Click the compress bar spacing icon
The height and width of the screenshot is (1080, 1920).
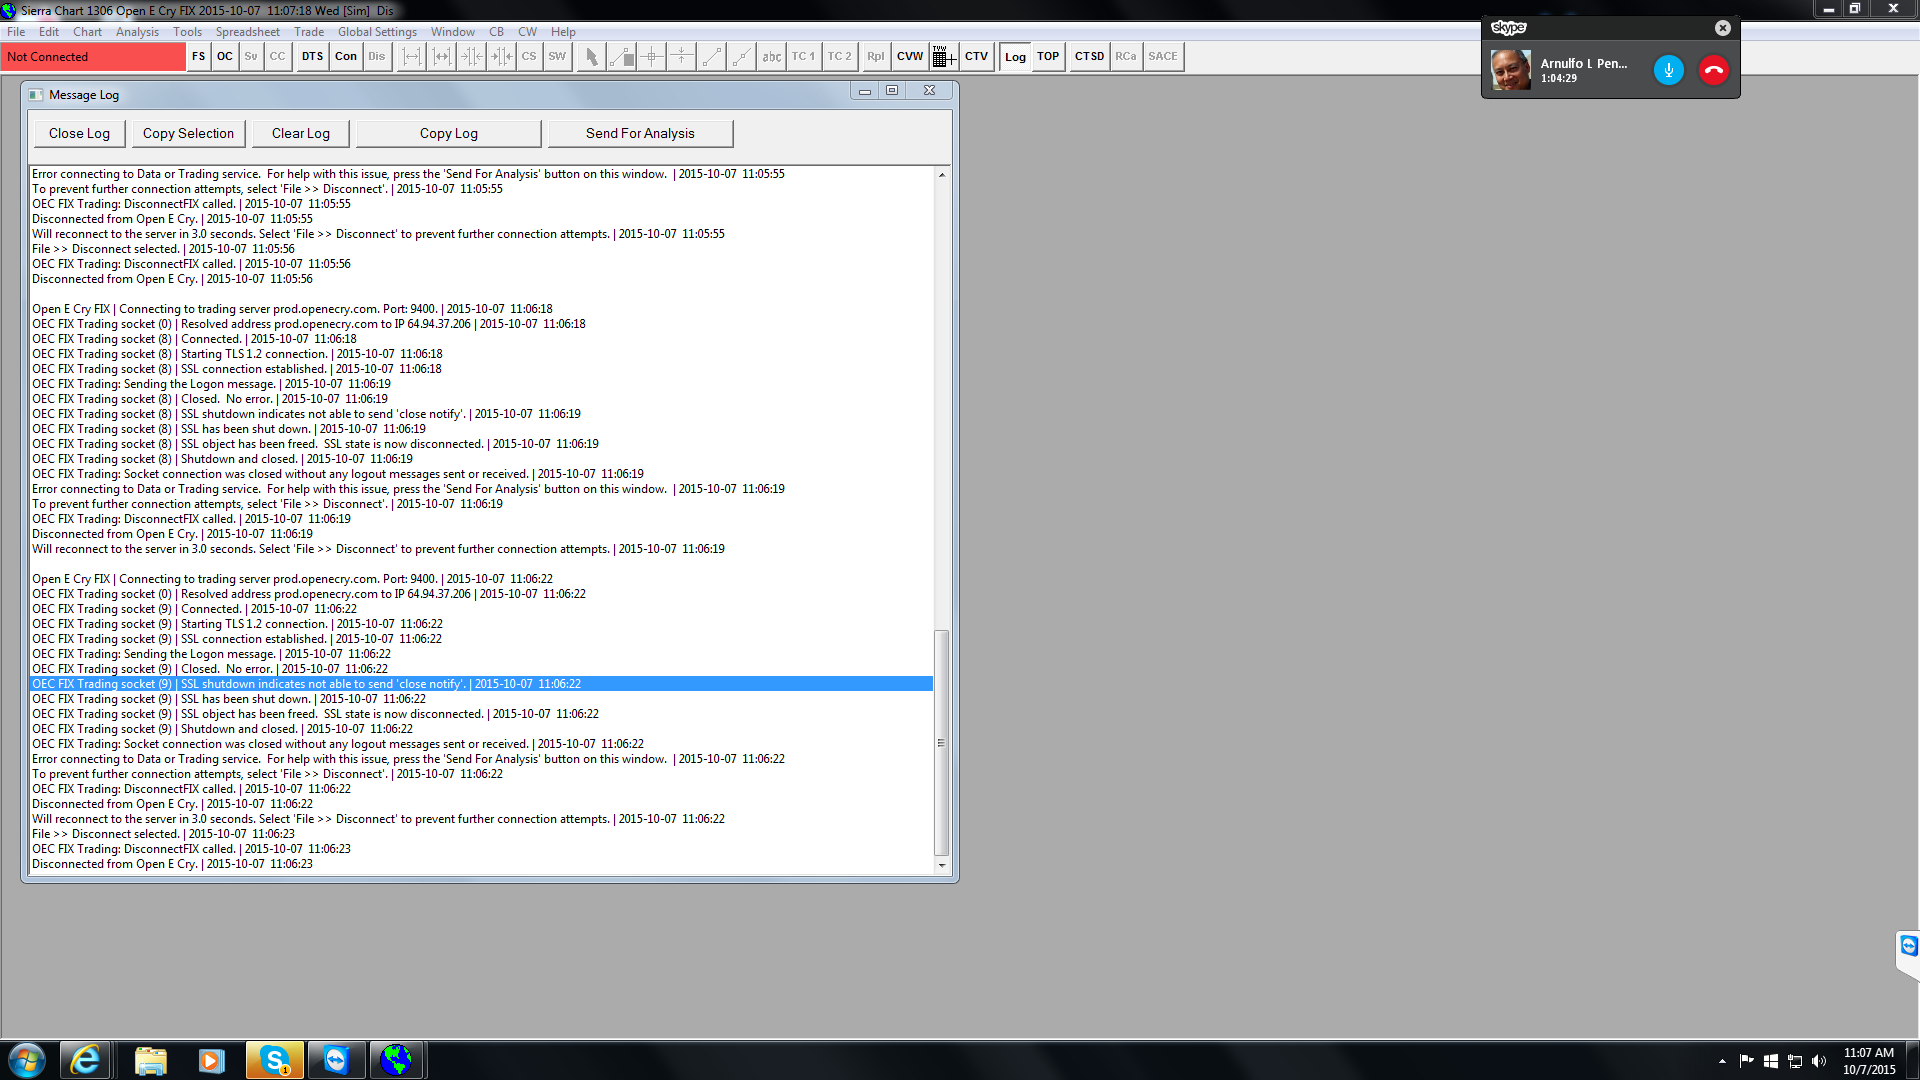pos(471,57)
